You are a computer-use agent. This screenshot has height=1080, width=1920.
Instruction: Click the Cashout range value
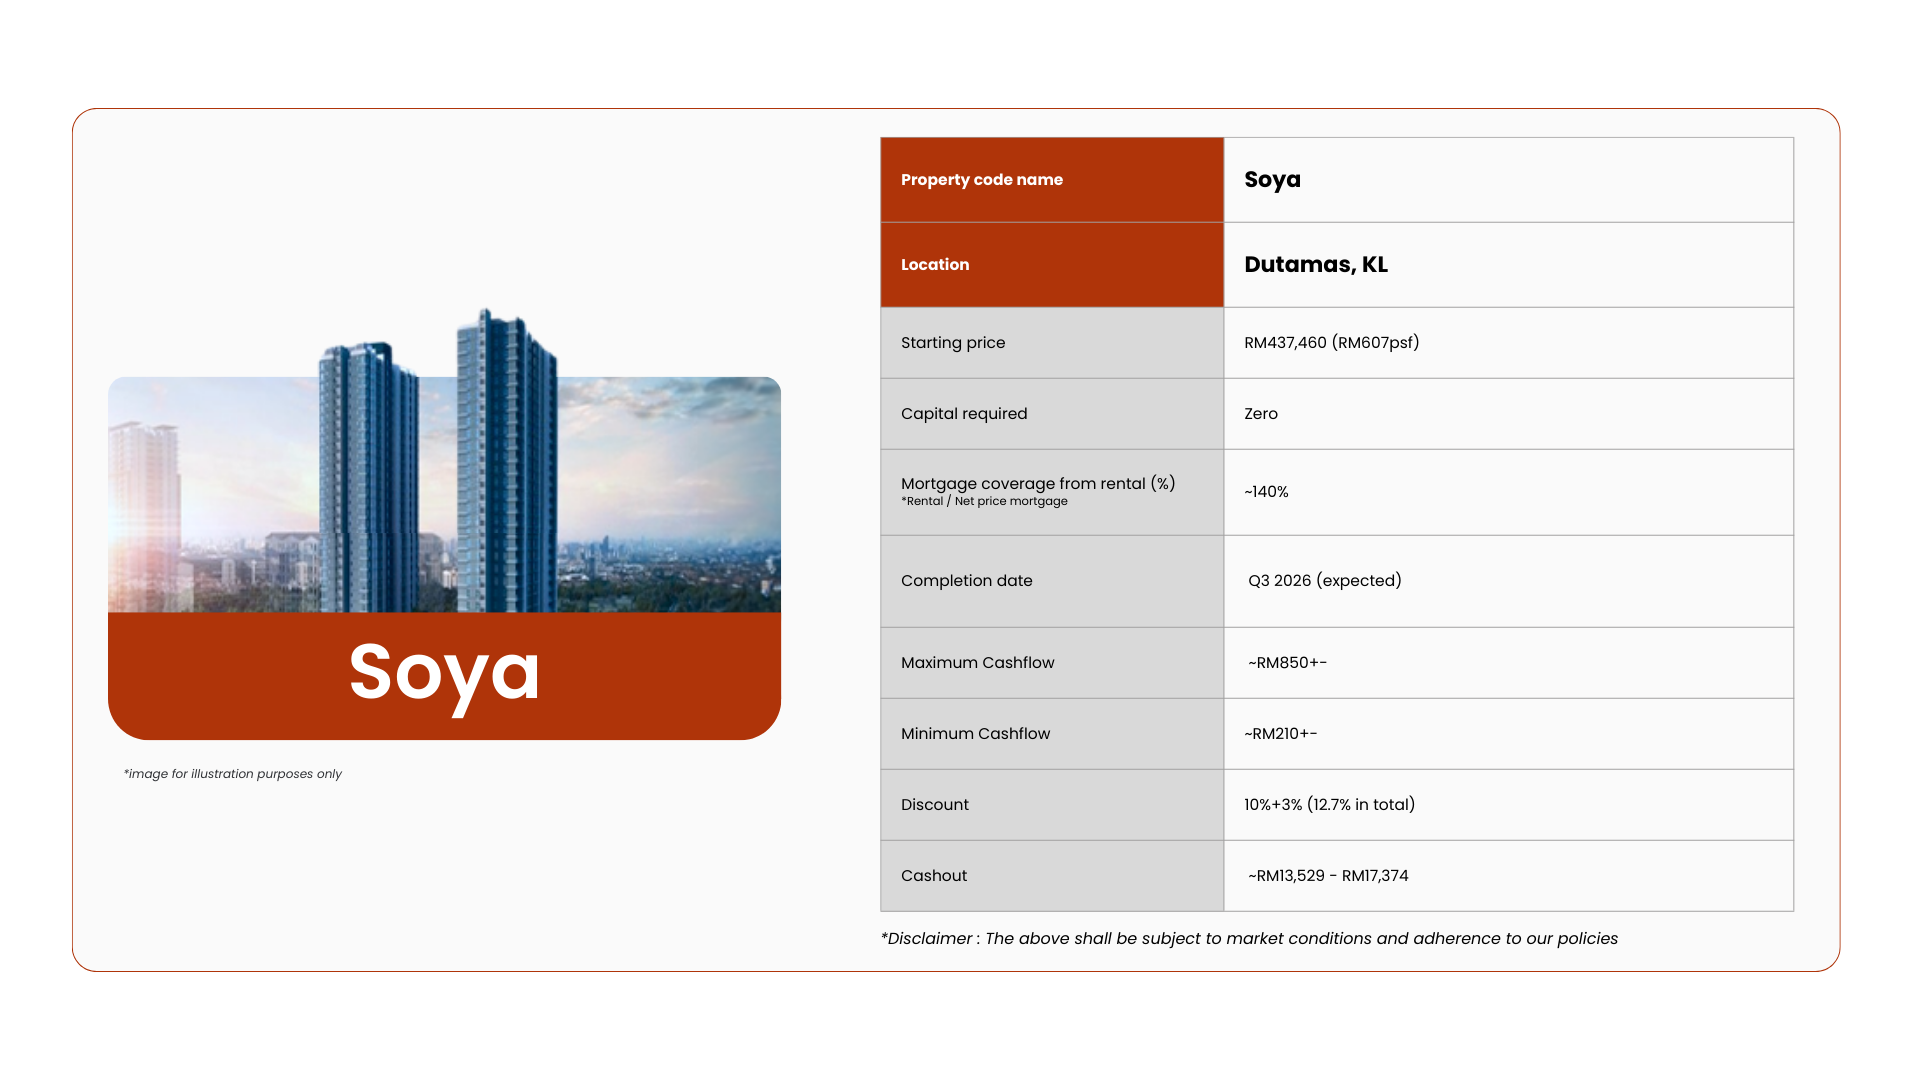coord(1327,876)
